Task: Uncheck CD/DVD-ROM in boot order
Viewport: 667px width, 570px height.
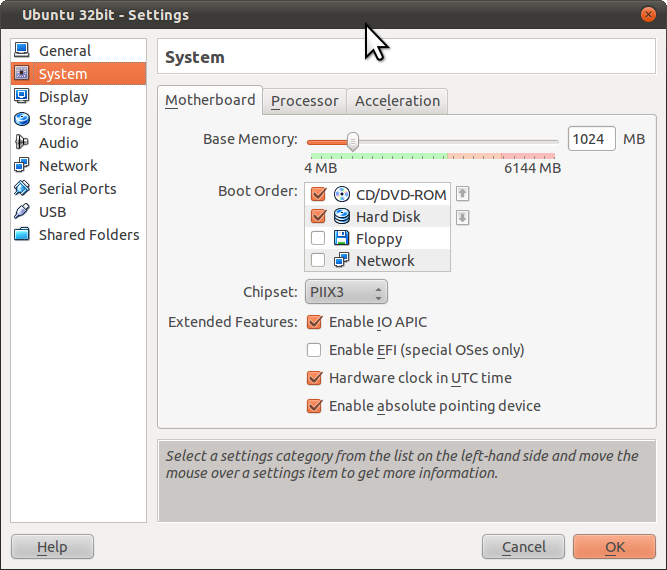Action: click(x=319, y=195)
